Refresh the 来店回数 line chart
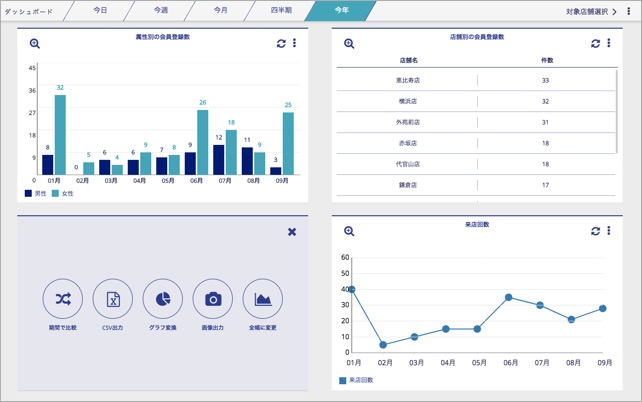The width and height of the screenshot is (642, 402). [595, 231]
